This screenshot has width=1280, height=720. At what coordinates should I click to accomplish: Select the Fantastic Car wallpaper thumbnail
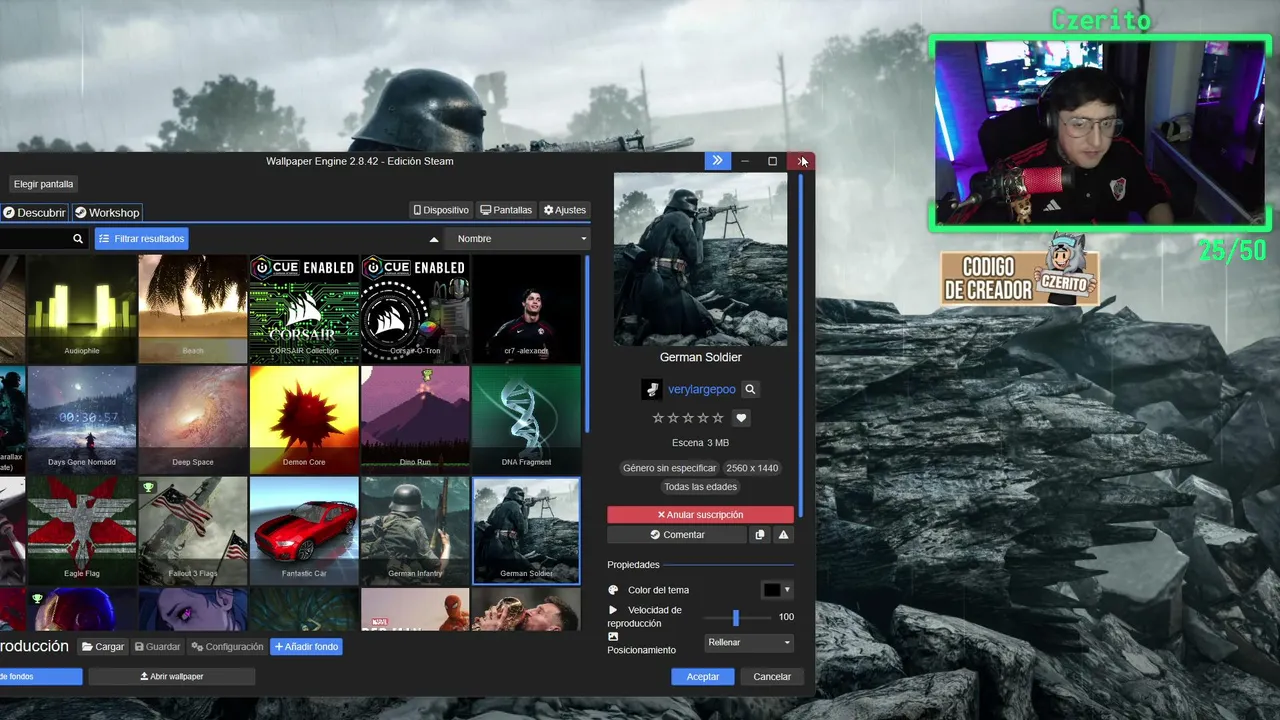(304, 530)
